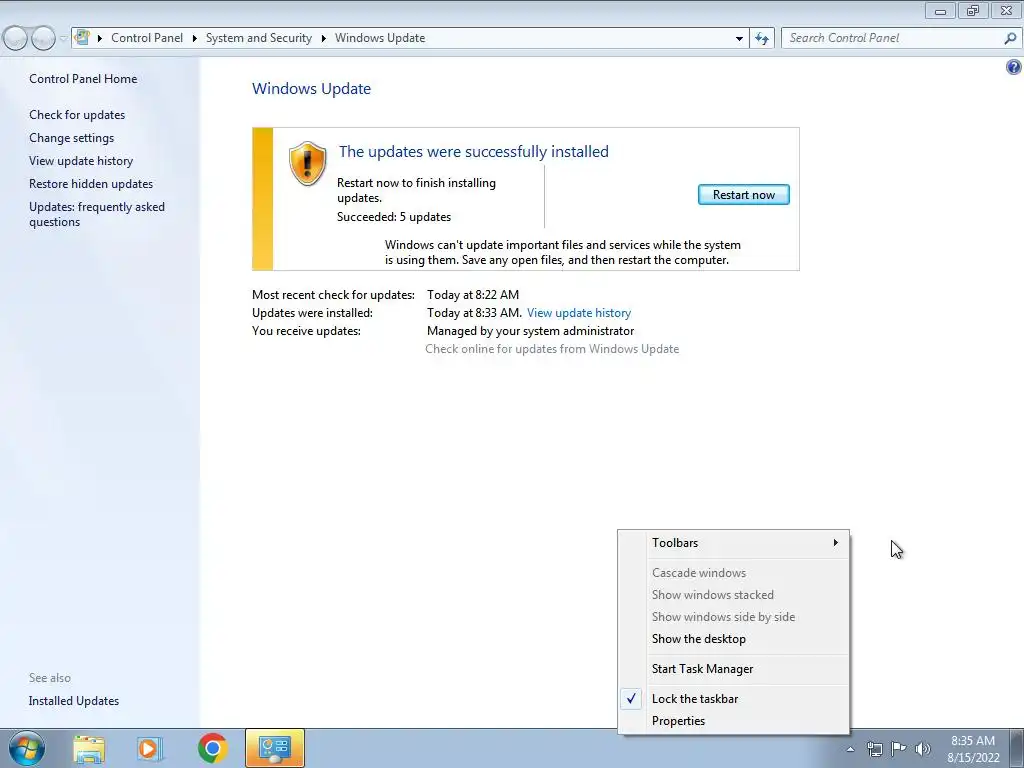Select the Control Panel taskbar button

275,748
